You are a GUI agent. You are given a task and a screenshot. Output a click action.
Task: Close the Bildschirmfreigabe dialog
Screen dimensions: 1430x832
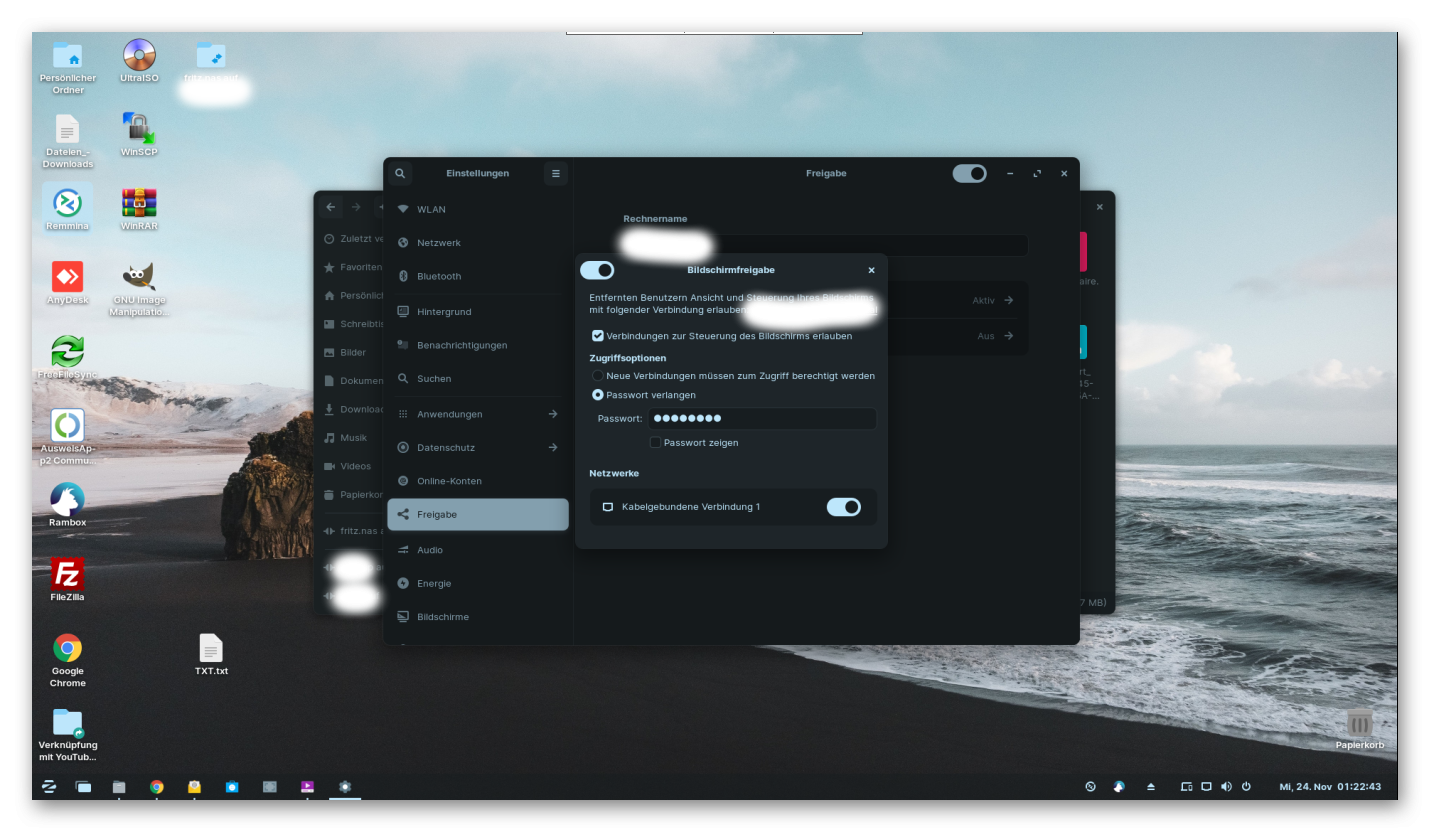871,270
